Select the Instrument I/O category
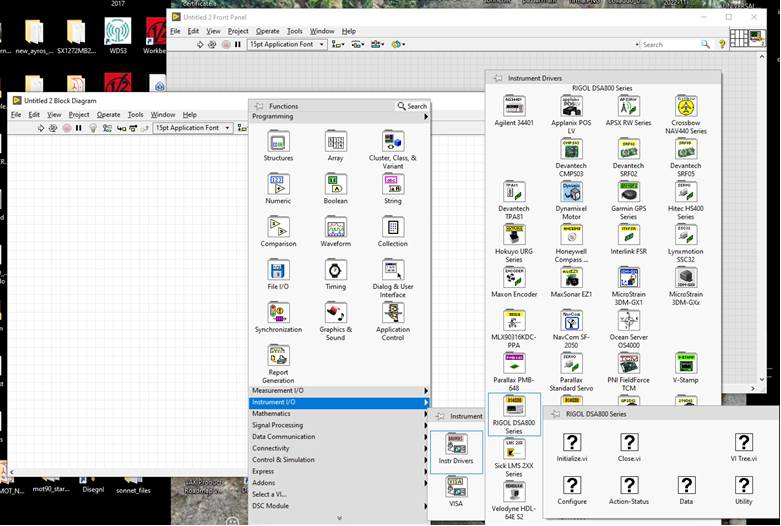Image resolution: width=781 pixels, height=526 pixels. (339, 402)
